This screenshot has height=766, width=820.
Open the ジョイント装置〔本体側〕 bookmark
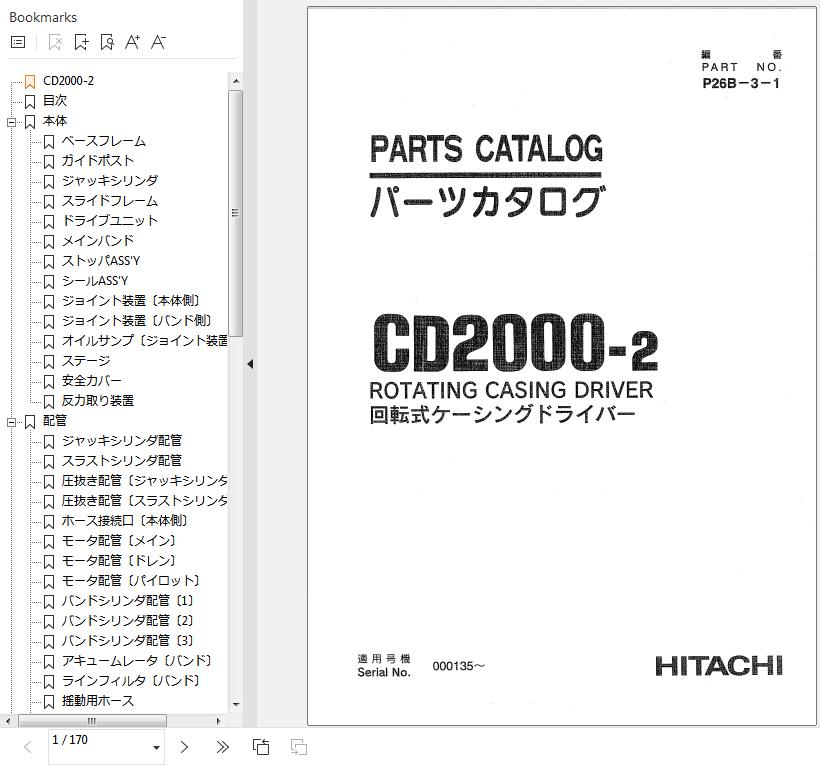tap(131, 301)
